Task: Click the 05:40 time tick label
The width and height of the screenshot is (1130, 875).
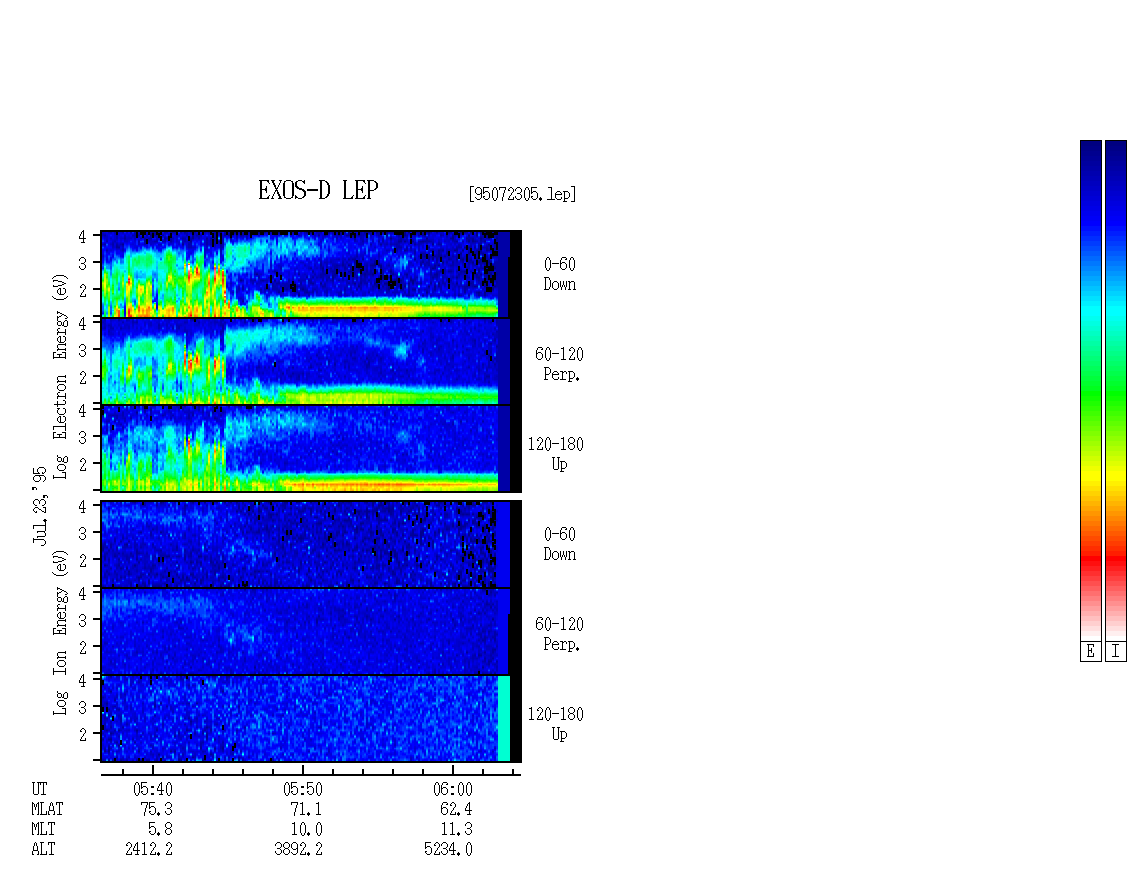Action: click(153, 789)
